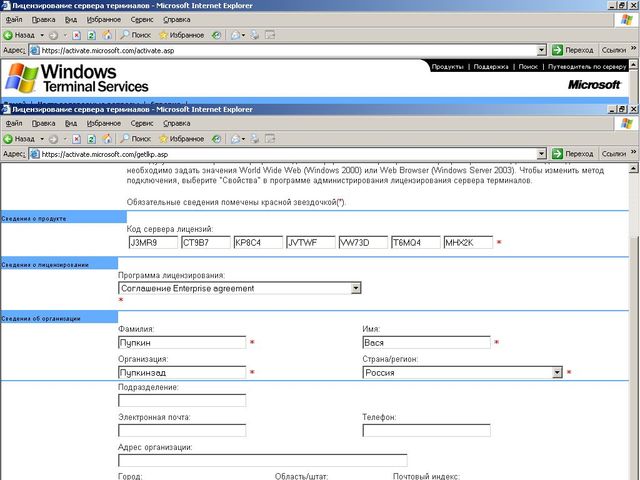This screenshot has height=480, width=640.
Task: Open Поиск in front window toolbar
Action: click(x=136, y=139)
